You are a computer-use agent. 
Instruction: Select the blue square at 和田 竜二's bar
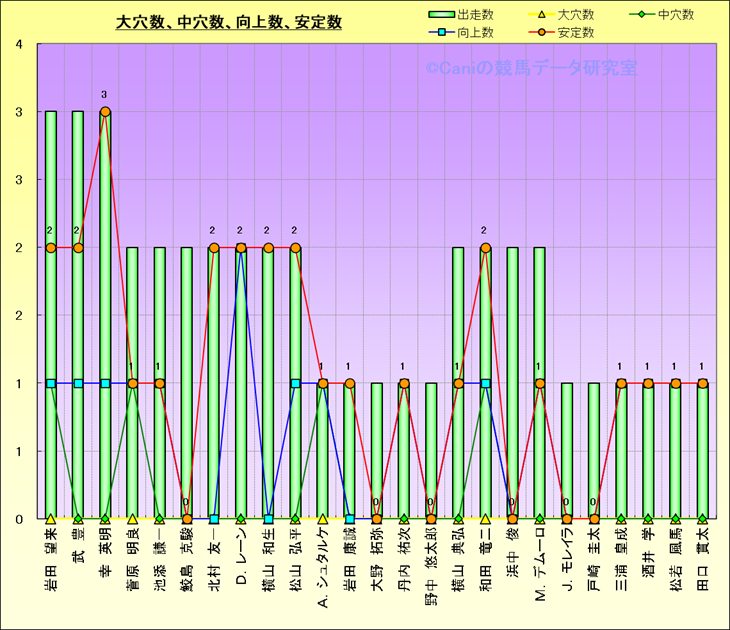click(485, 383)
